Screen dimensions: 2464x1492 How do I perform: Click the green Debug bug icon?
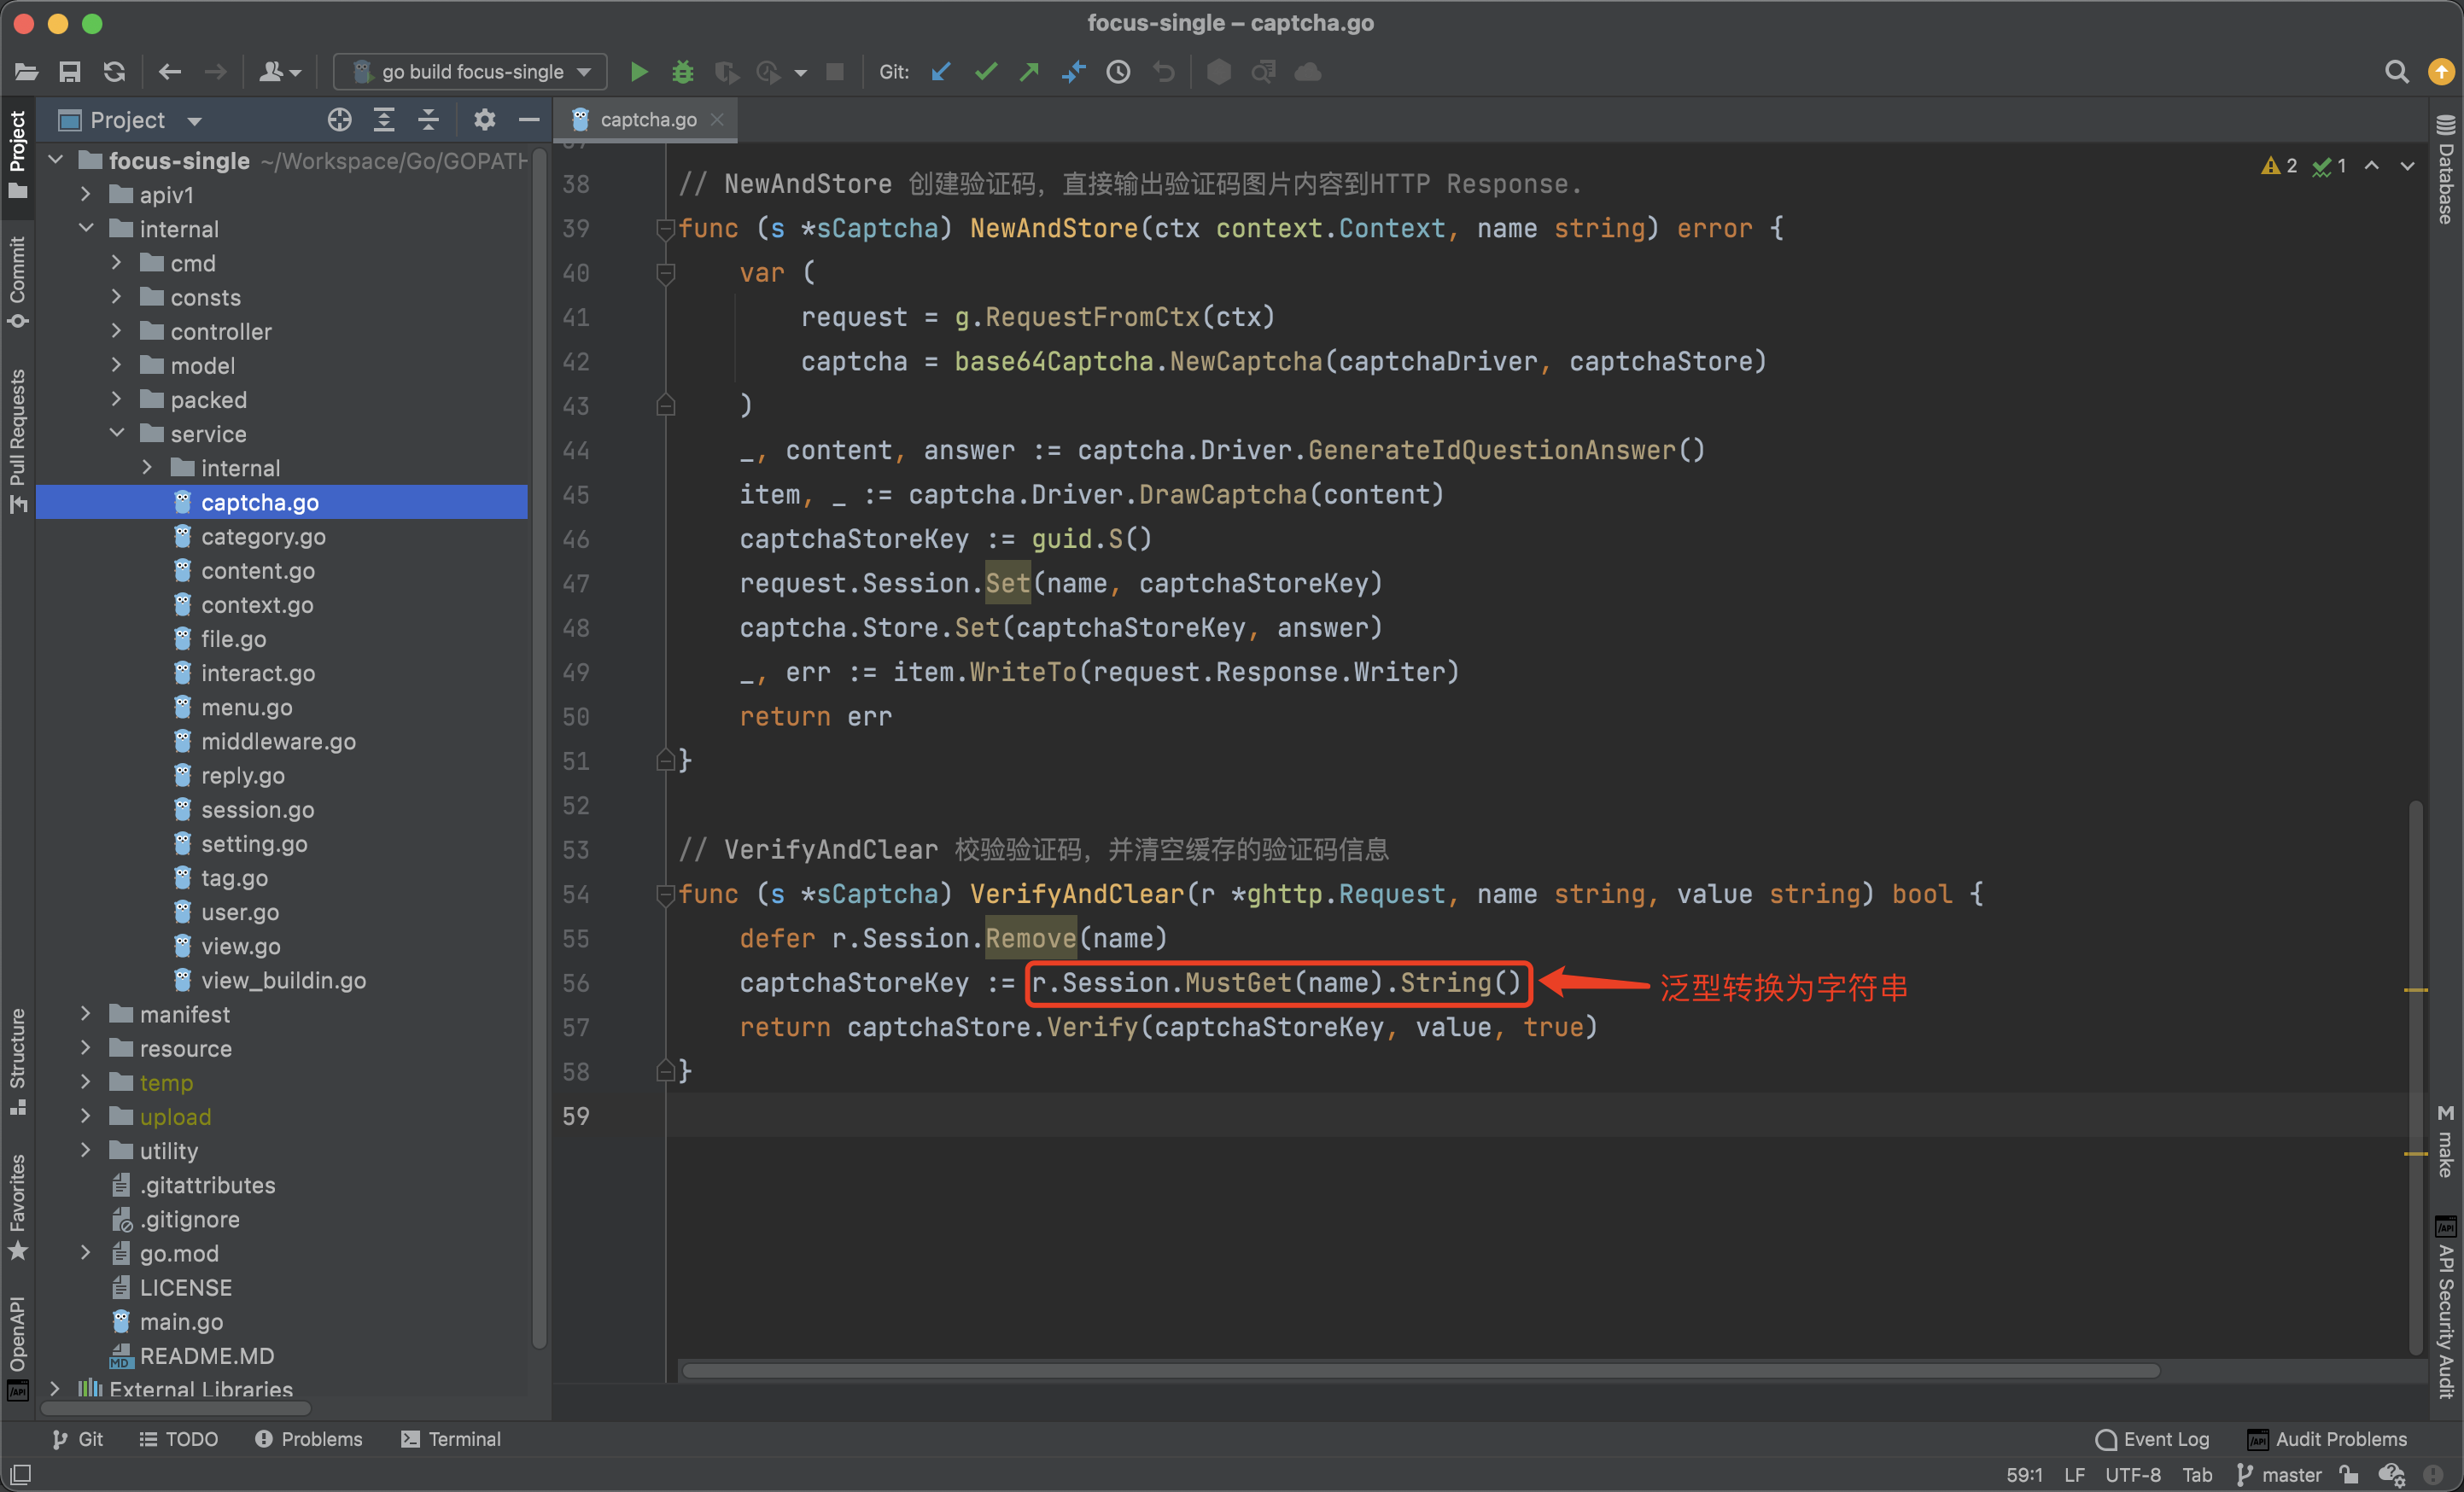(683, 72)
